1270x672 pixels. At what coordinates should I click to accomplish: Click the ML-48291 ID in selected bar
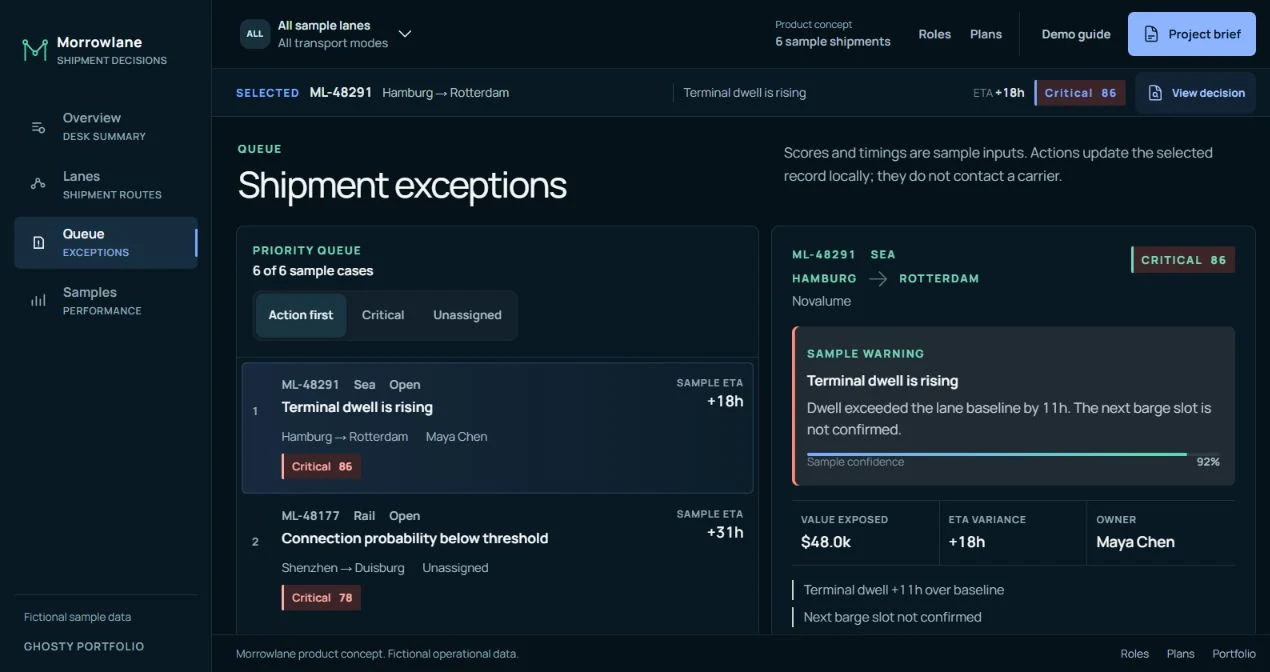pyautogui.click(x=341, y=93)
